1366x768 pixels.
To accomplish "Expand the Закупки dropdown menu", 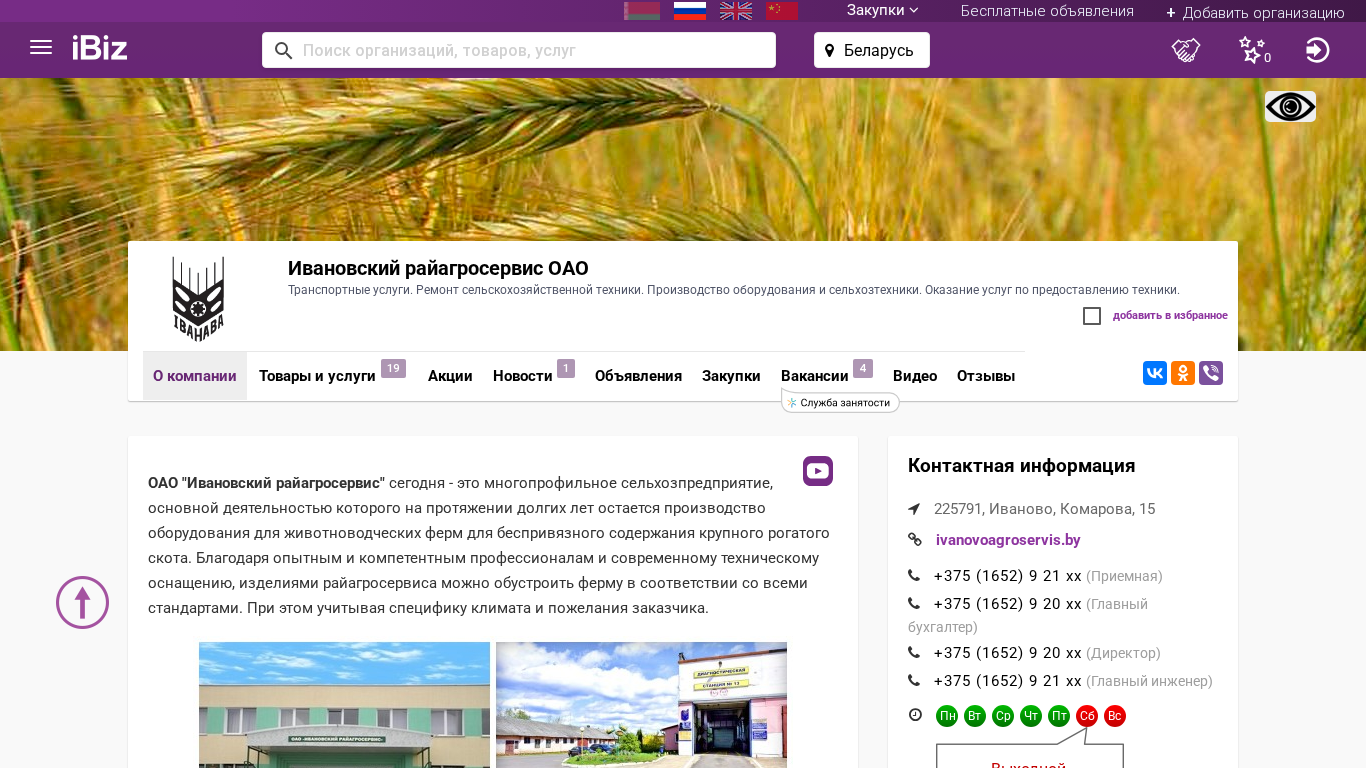I will [883, 11].
